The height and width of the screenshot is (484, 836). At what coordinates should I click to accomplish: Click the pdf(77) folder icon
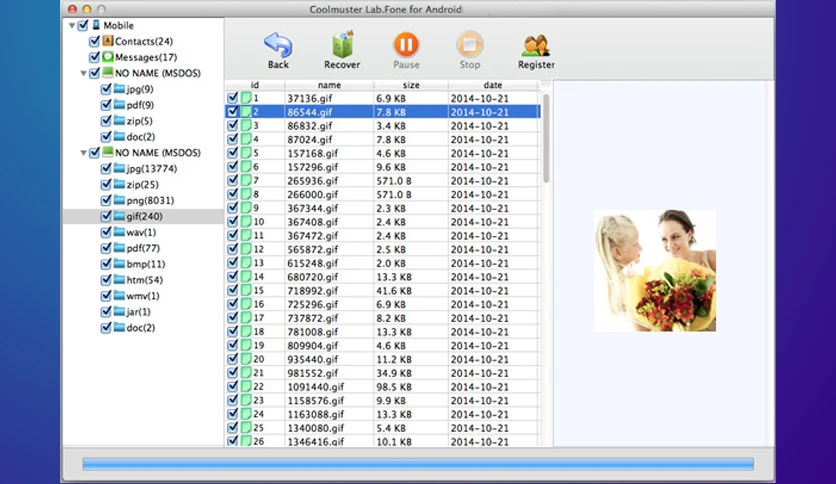pos(119,248)
